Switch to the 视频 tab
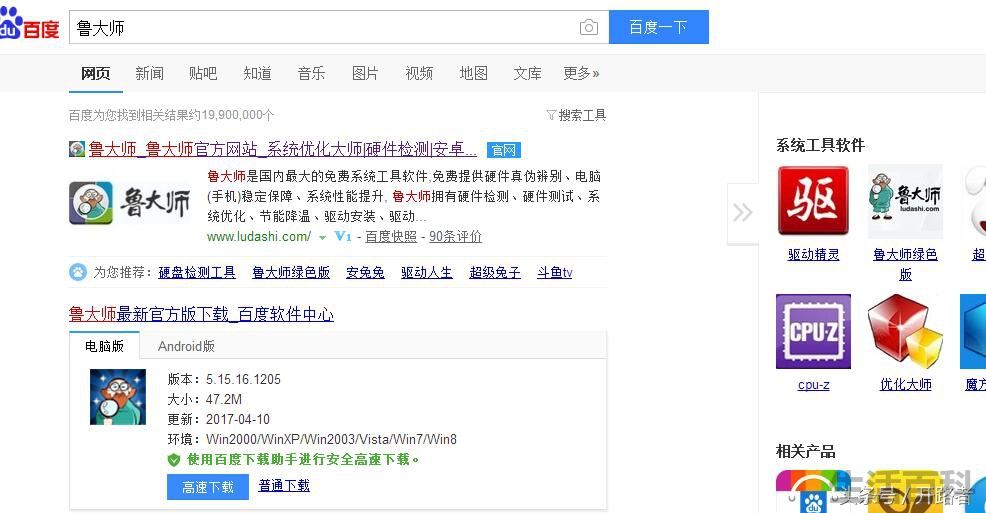986x513 pixels. pyautogui.click(x=419, y=74)
